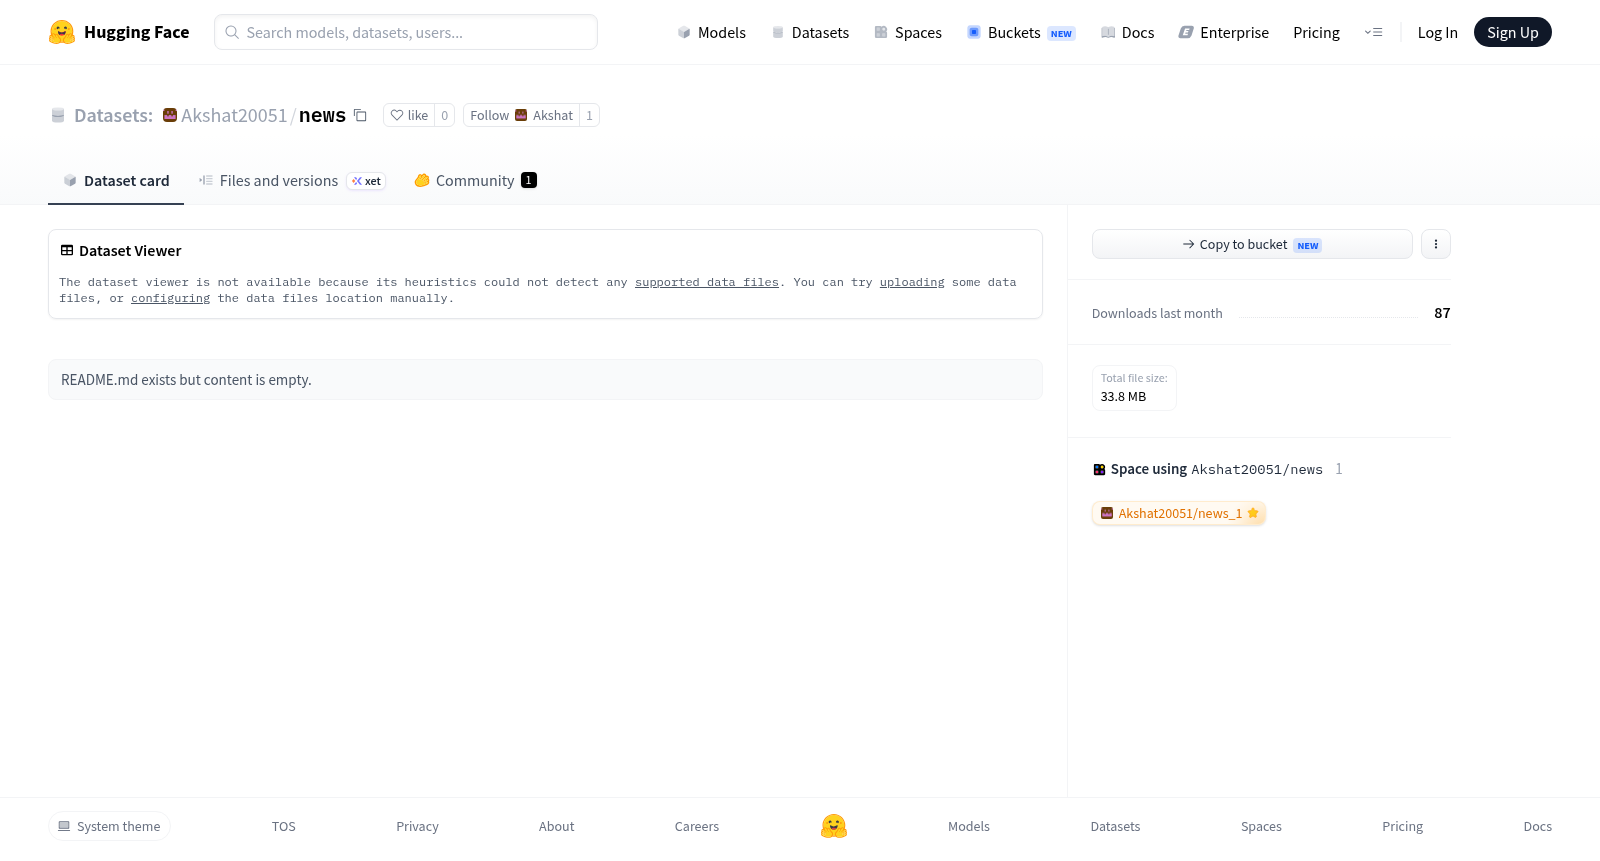Click the 33.8 MB total file size

[1123, 396]
